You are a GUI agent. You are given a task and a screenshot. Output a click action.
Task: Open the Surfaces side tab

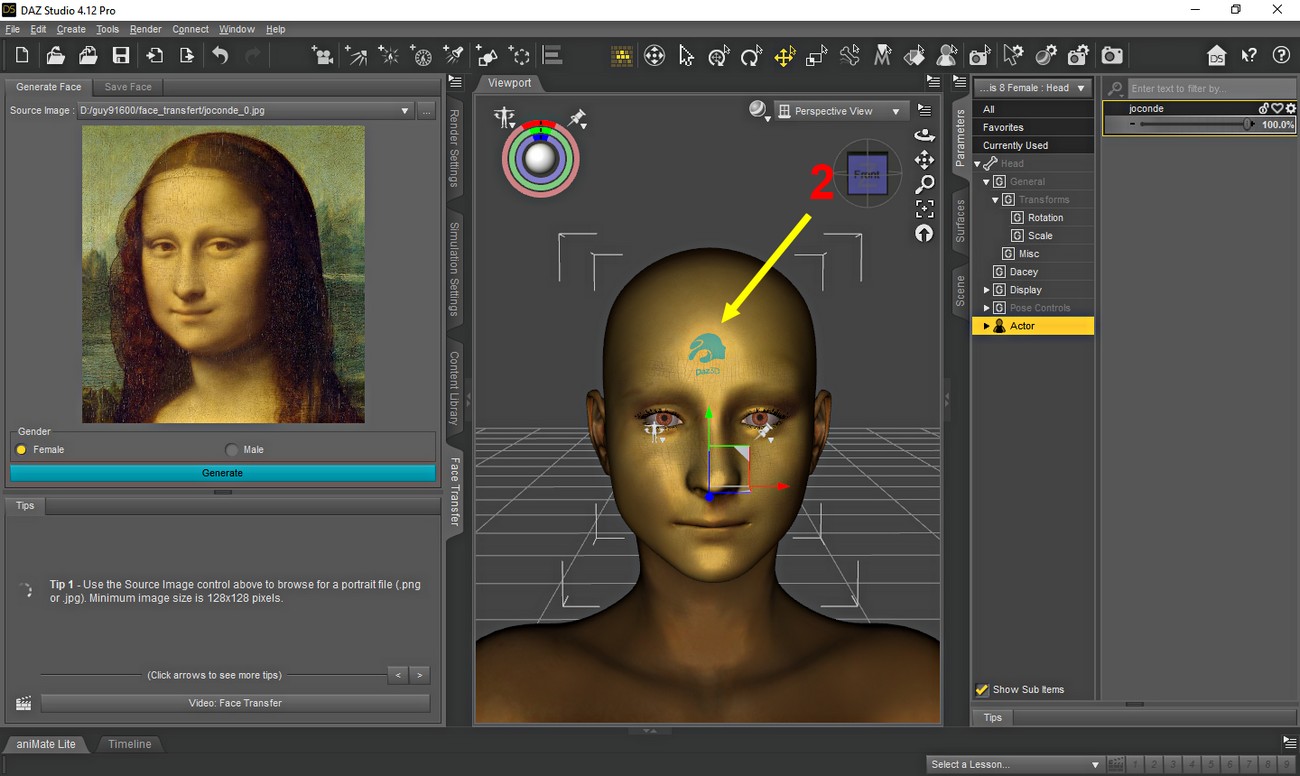point(961,220)
